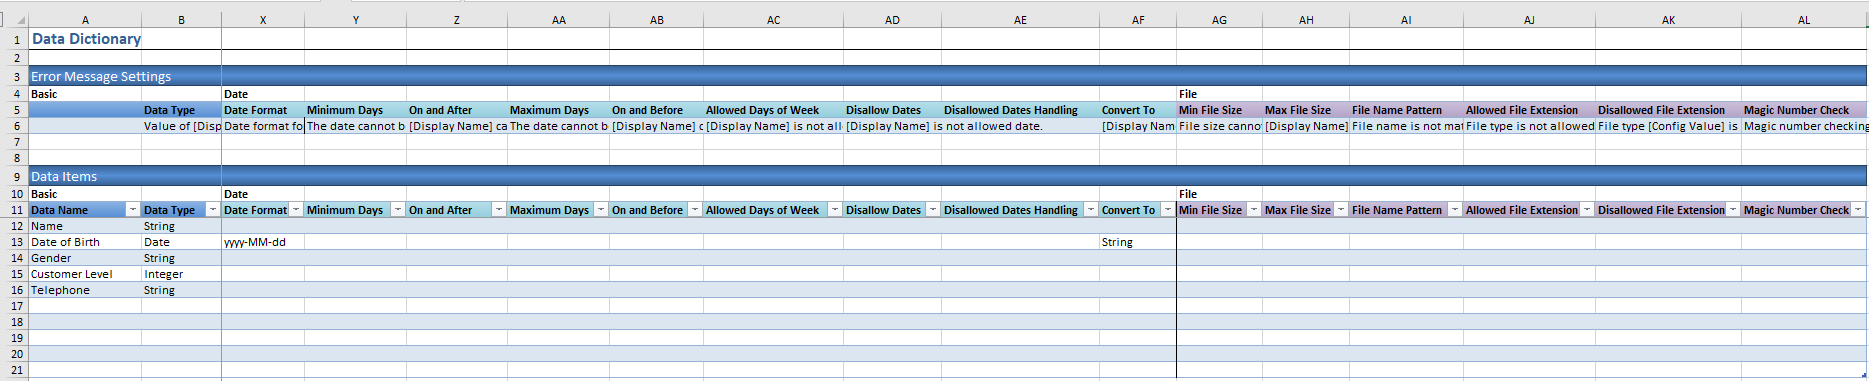This screenshot has width=1869, height=381.
Task: Open the Date Format filter dropdown
Action: coord(296,210)
